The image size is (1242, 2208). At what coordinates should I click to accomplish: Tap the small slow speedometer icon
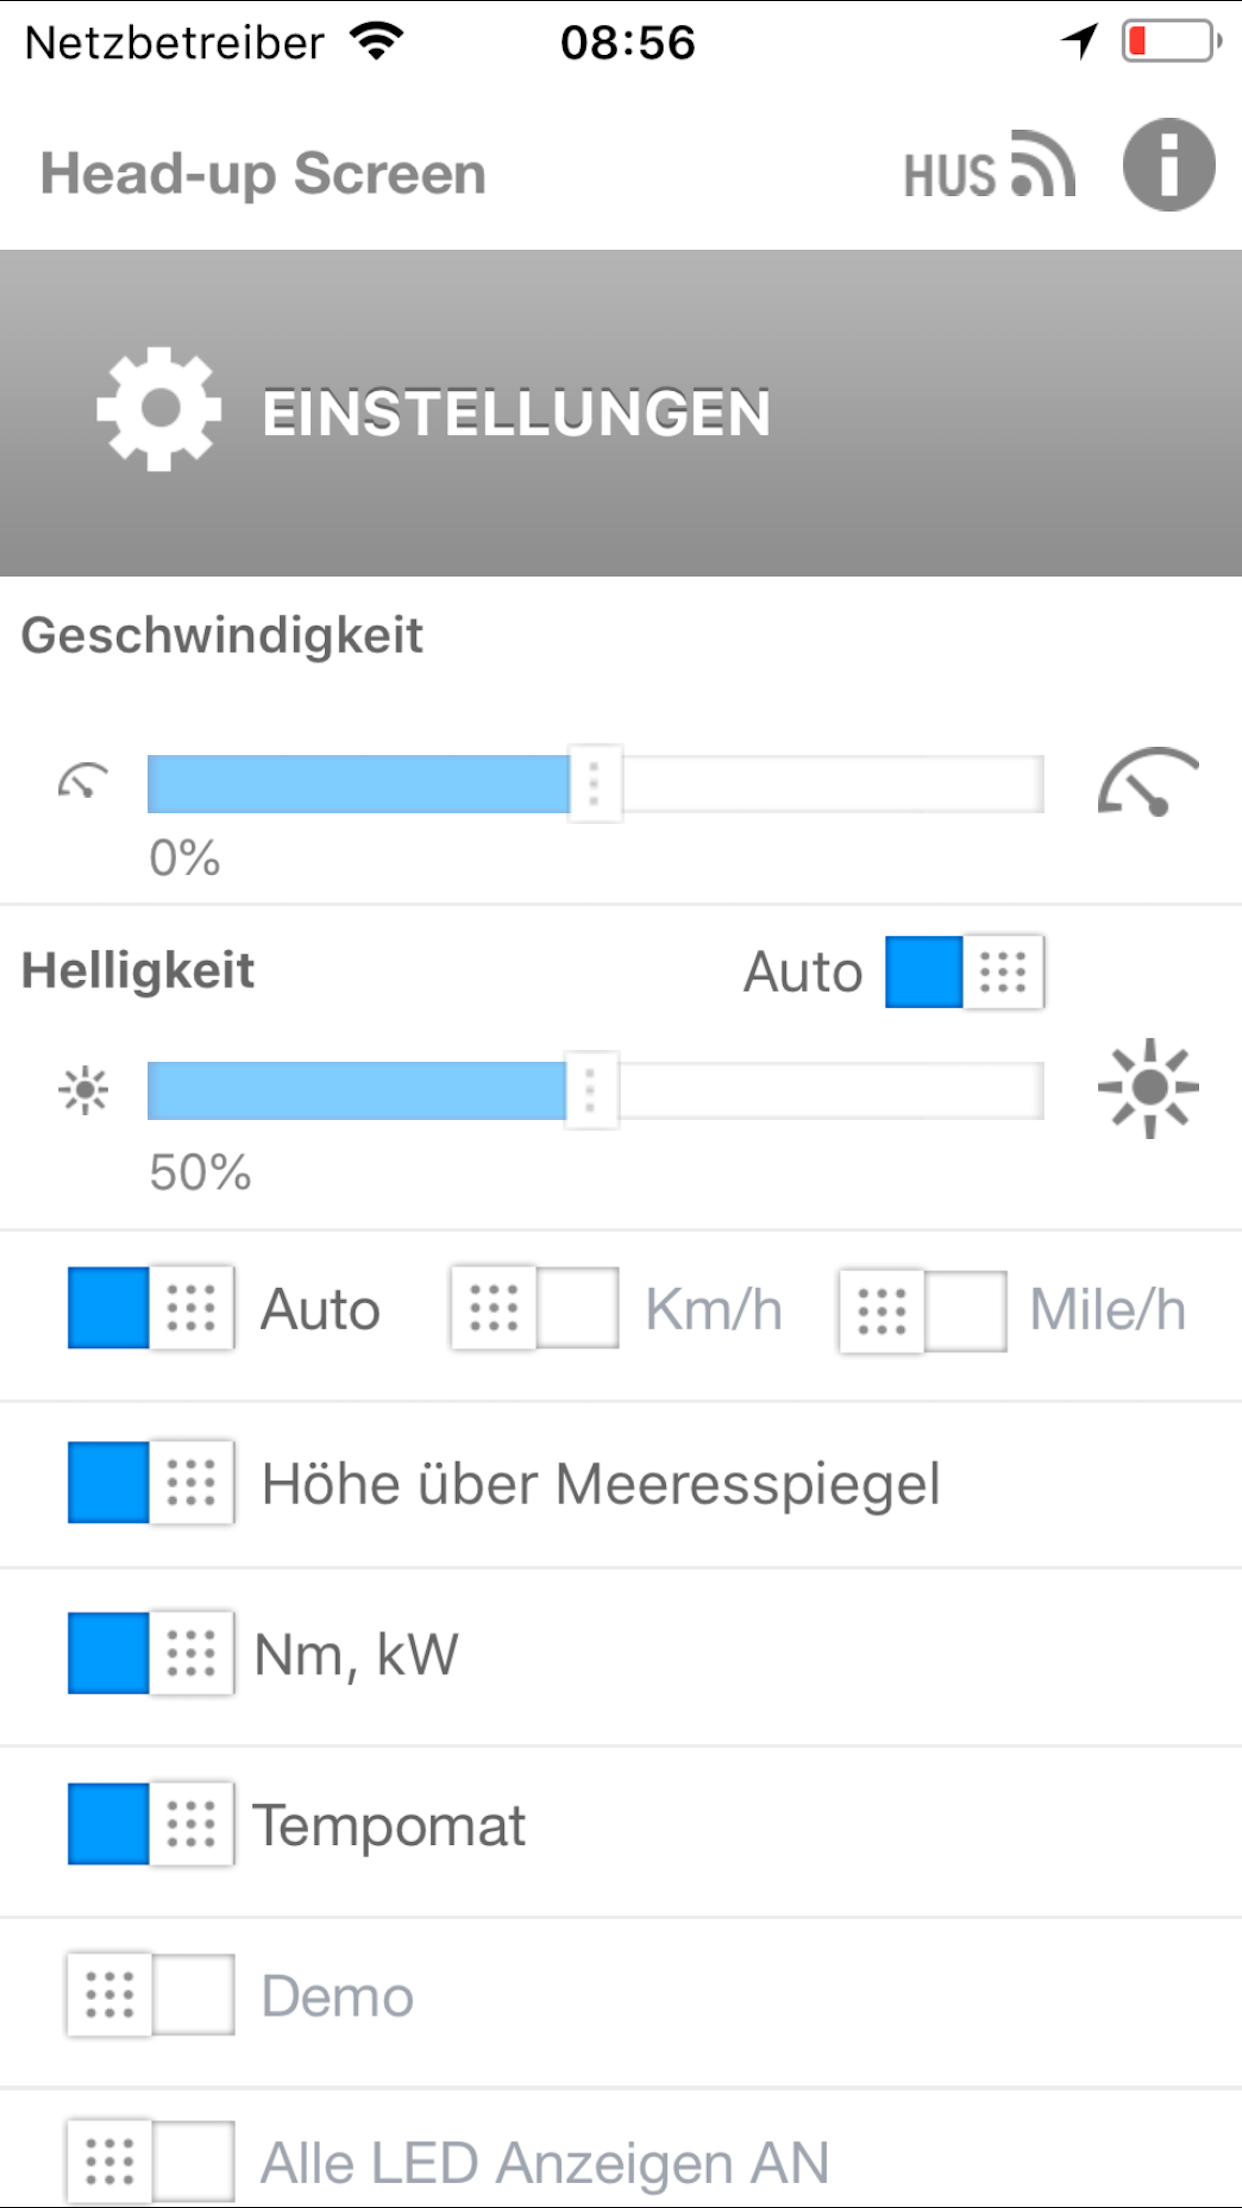(83, 782)
